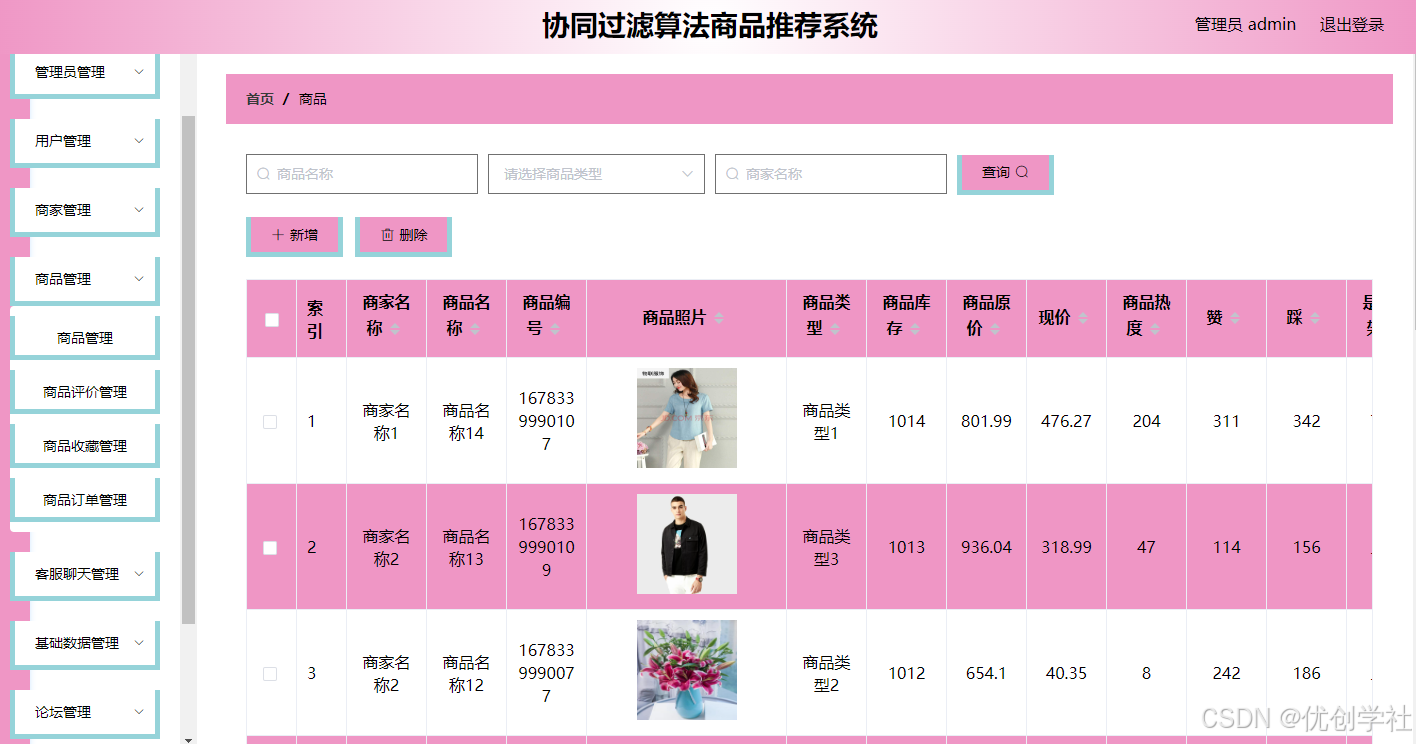Click the 商品类型3 cell
Viewport: 1416px width, 744px height.
(x=827, y=548)
